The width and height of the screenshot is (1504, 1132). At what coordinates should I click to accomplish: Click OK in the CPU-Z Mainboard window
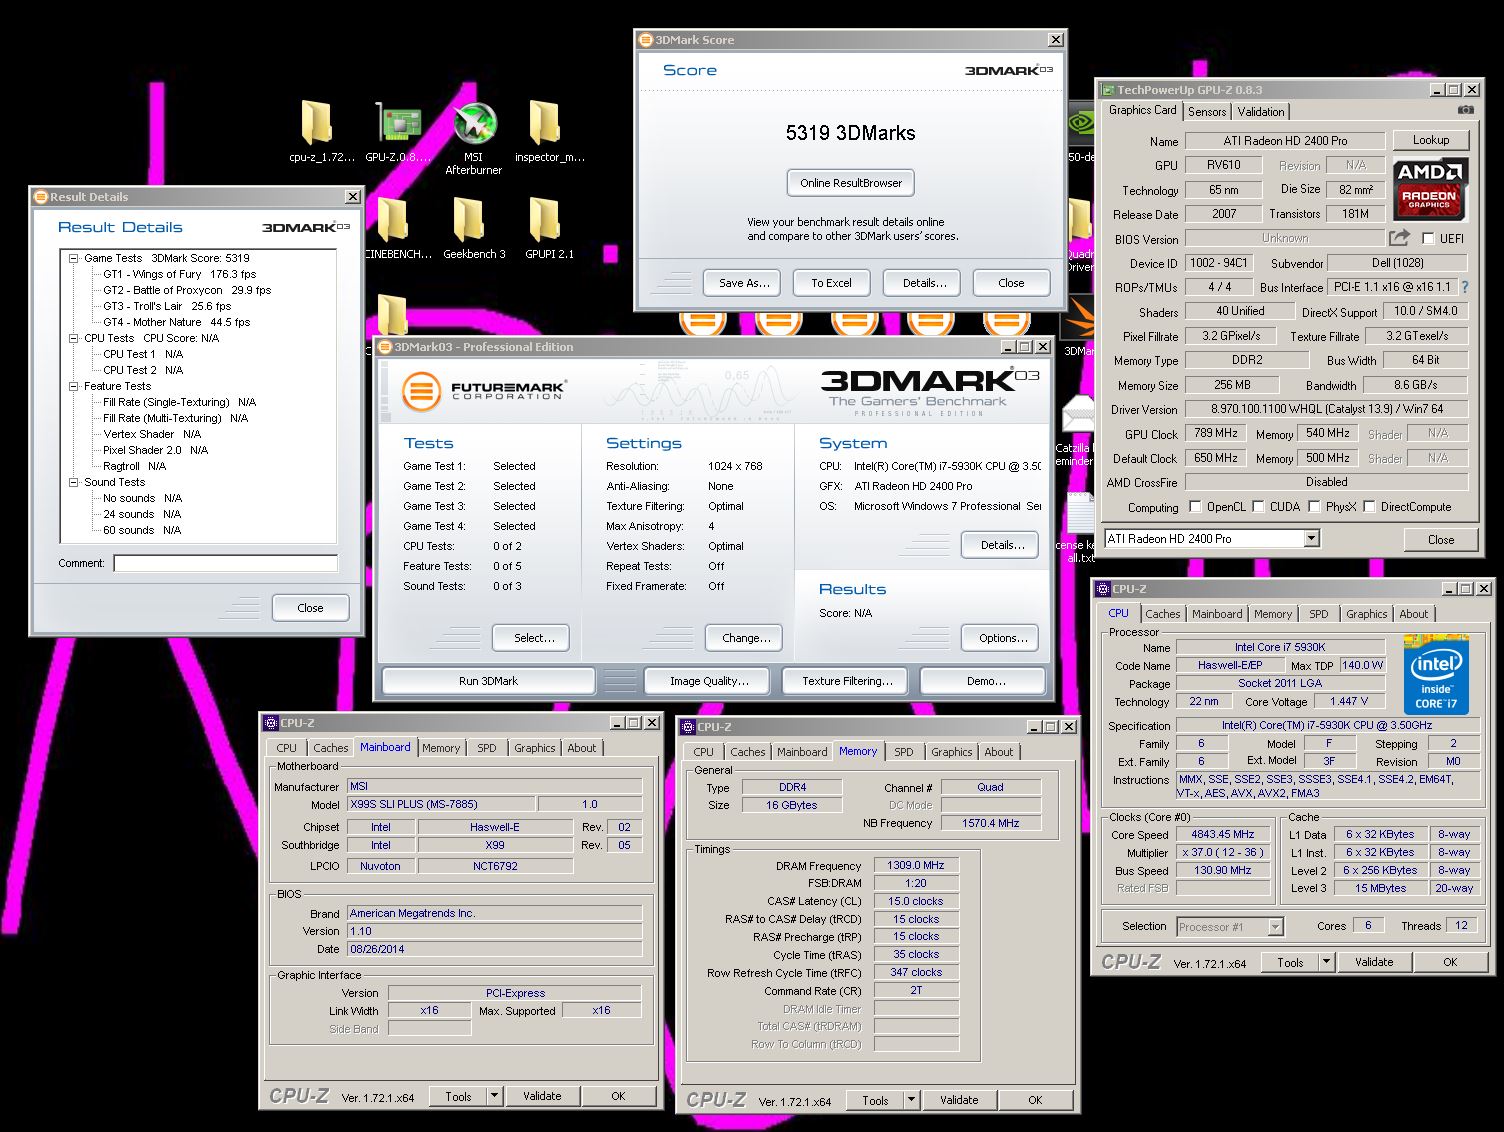point(618,1096)
